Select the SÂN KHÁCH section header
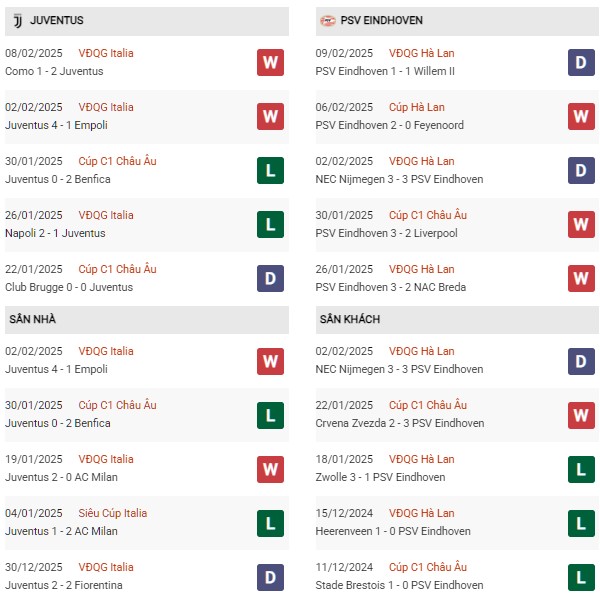 tap(457, 319)
